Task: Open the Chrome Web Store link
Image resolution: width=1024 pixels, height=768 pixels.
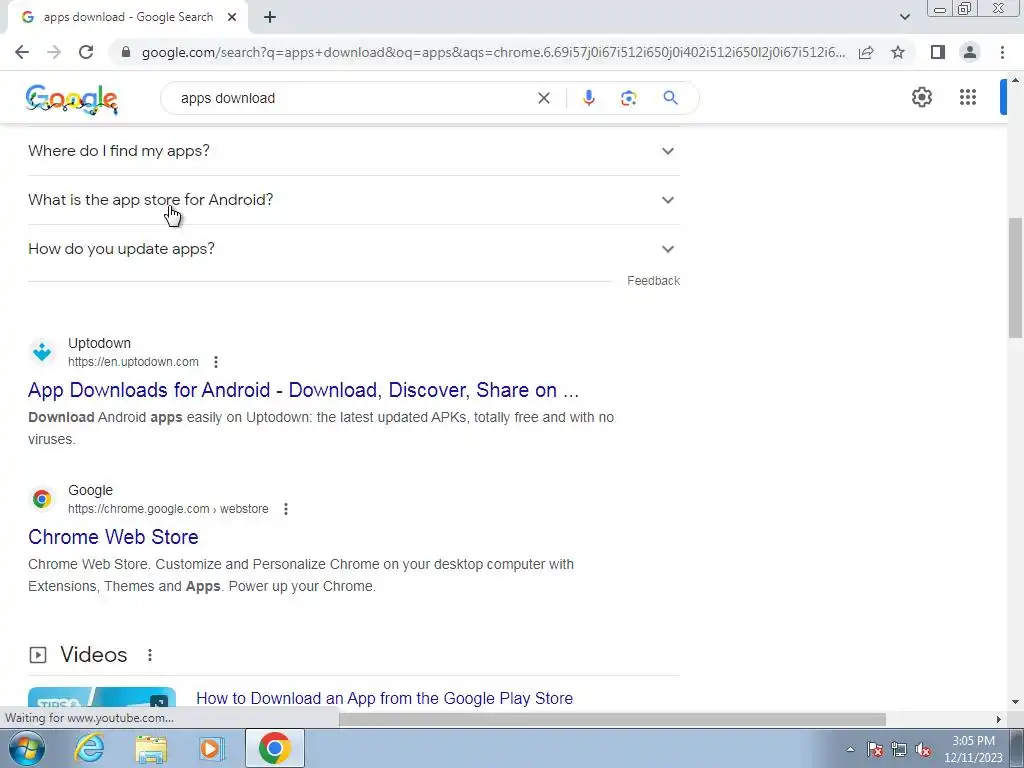Action: 113,537
